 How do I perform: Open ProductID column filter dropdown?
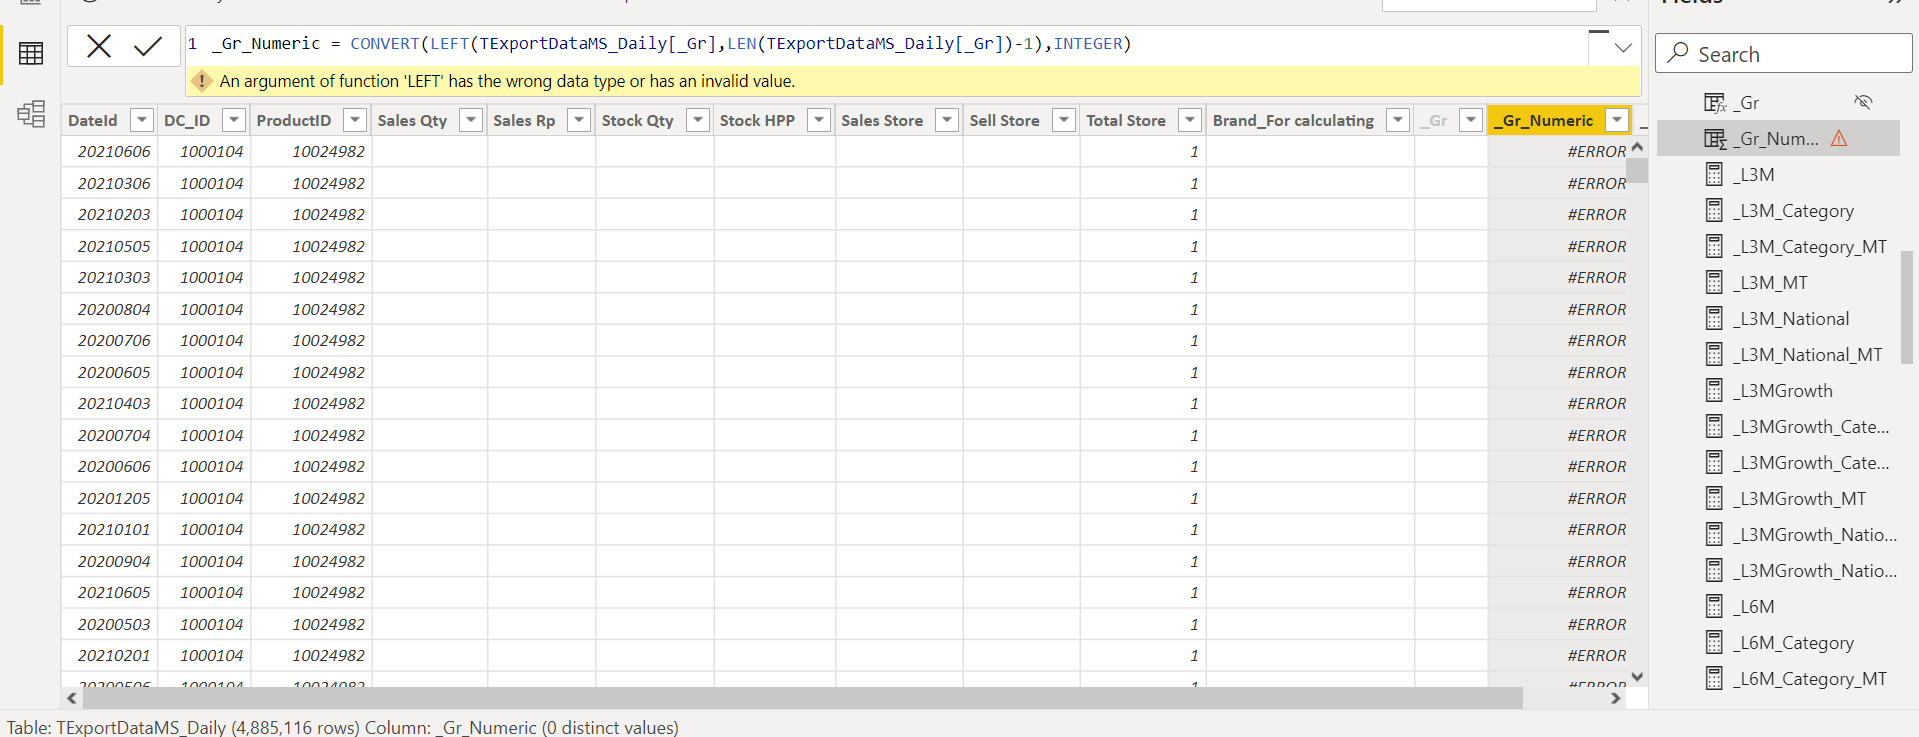355,120
